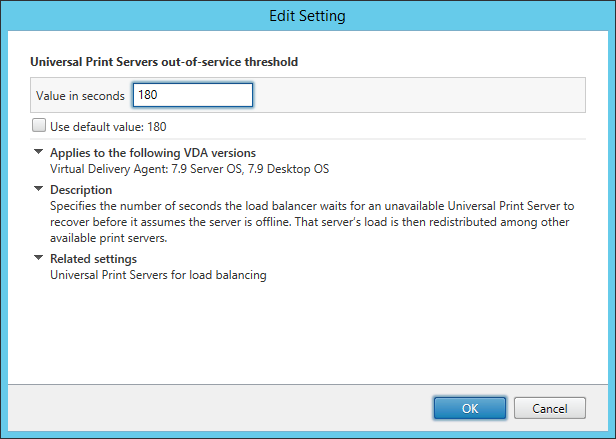This screenshot has height=439, width=616.
Task: Enable the Use default value checkbox
Action: point(39,127)
